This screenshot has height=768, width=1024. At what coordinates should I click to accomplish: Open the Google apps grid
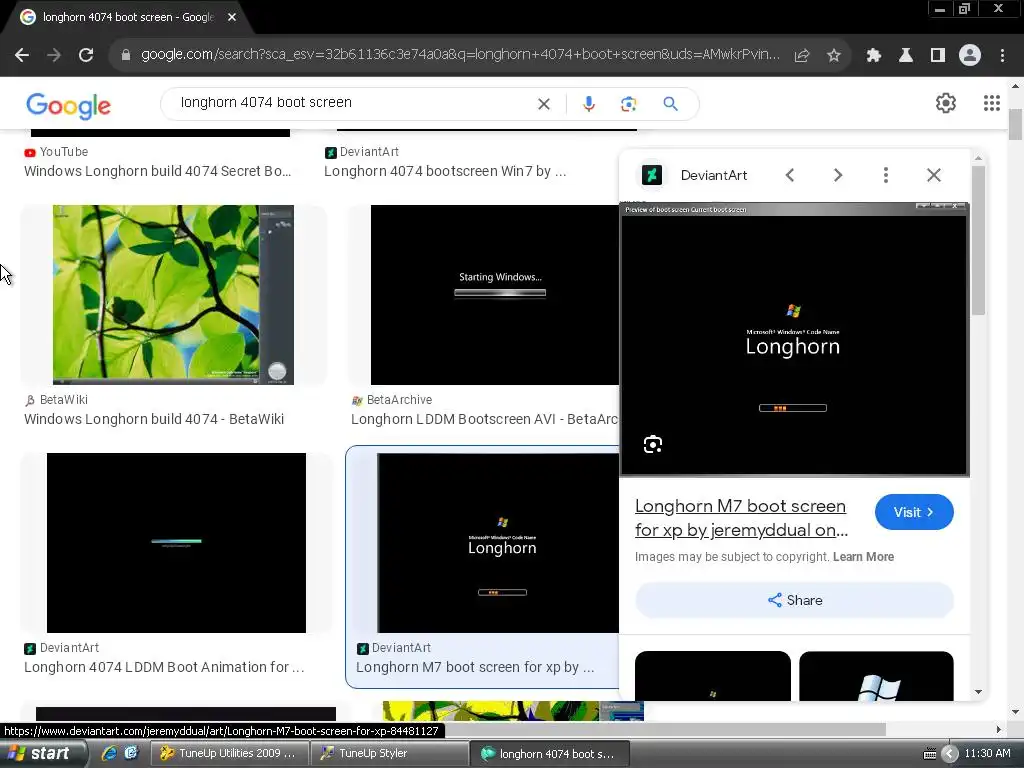click(x=991, y=103)
